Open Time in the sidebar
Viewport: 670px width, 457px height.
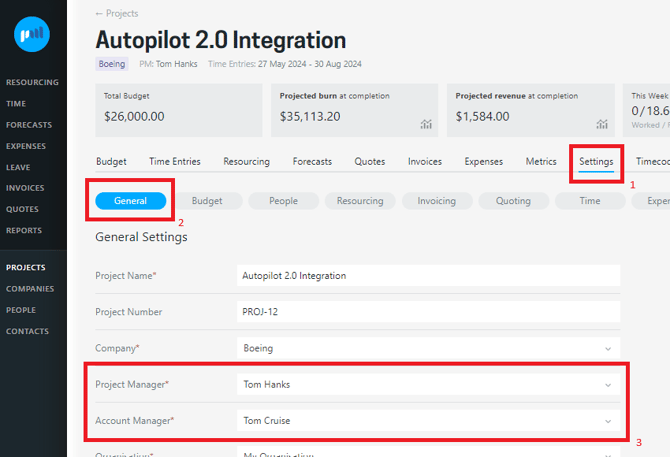(16, 104)
